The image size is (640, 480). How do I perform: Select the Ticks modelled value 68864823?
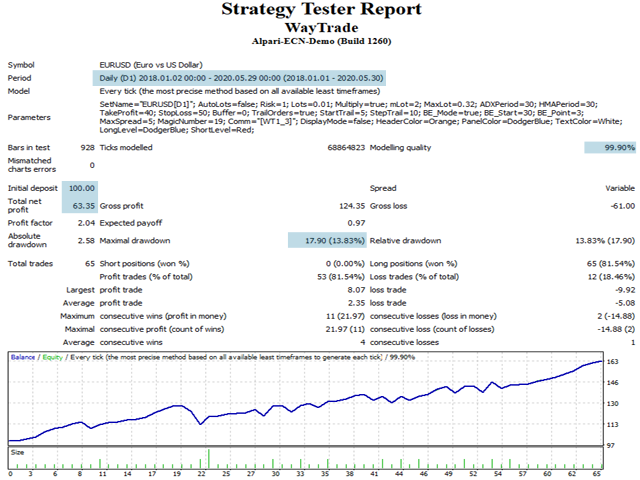pos(346,148)
